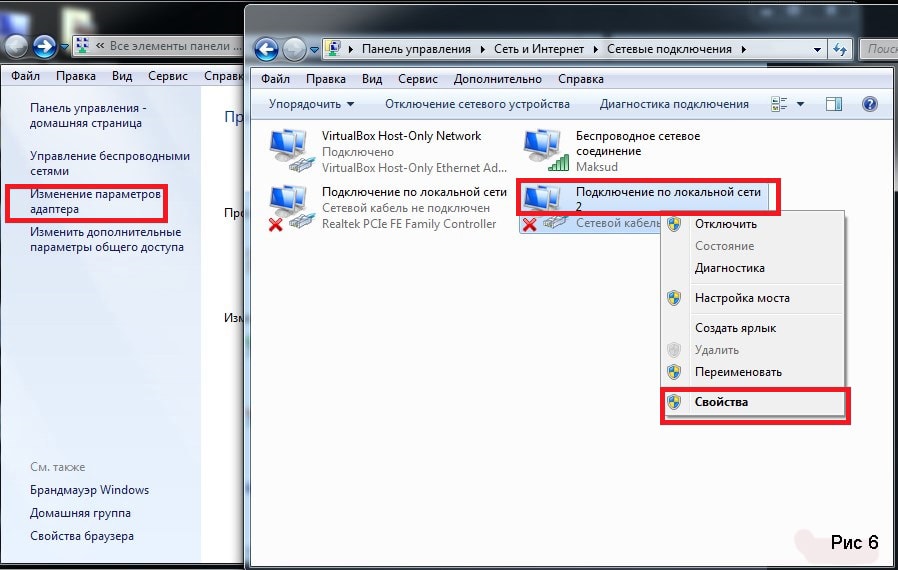Open the Упорядочить dropdown menu
The height and width of the screenshot is (570, 898).
click(x=311, y=104)
